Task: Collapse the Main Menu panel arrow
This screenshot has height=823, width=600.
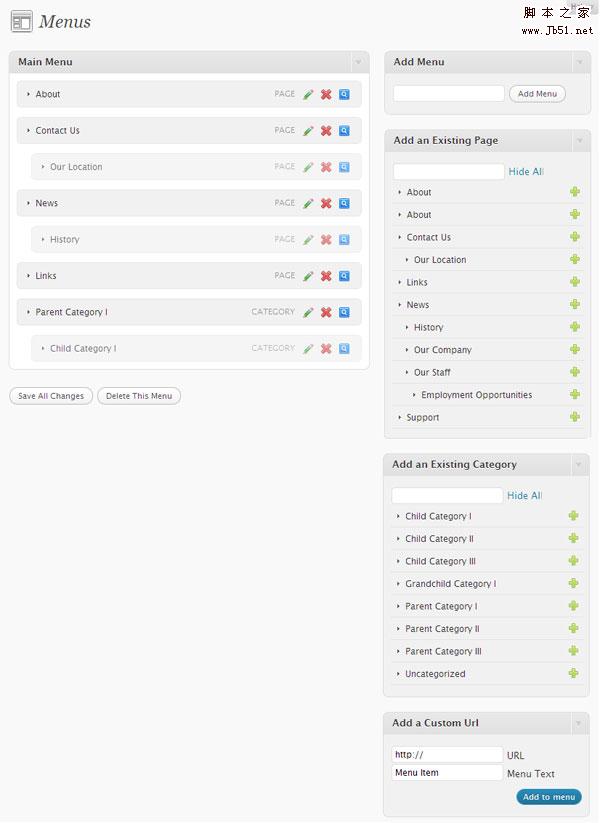Action: tap(358, 62)
